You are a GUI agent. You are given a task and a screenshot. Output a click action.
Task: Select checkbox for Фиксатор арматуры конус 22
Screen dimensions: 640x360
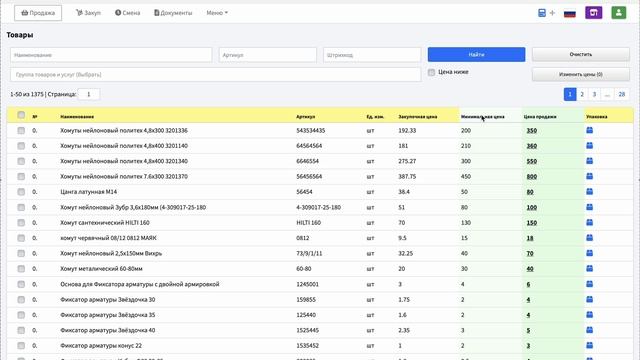click(21, 346)
